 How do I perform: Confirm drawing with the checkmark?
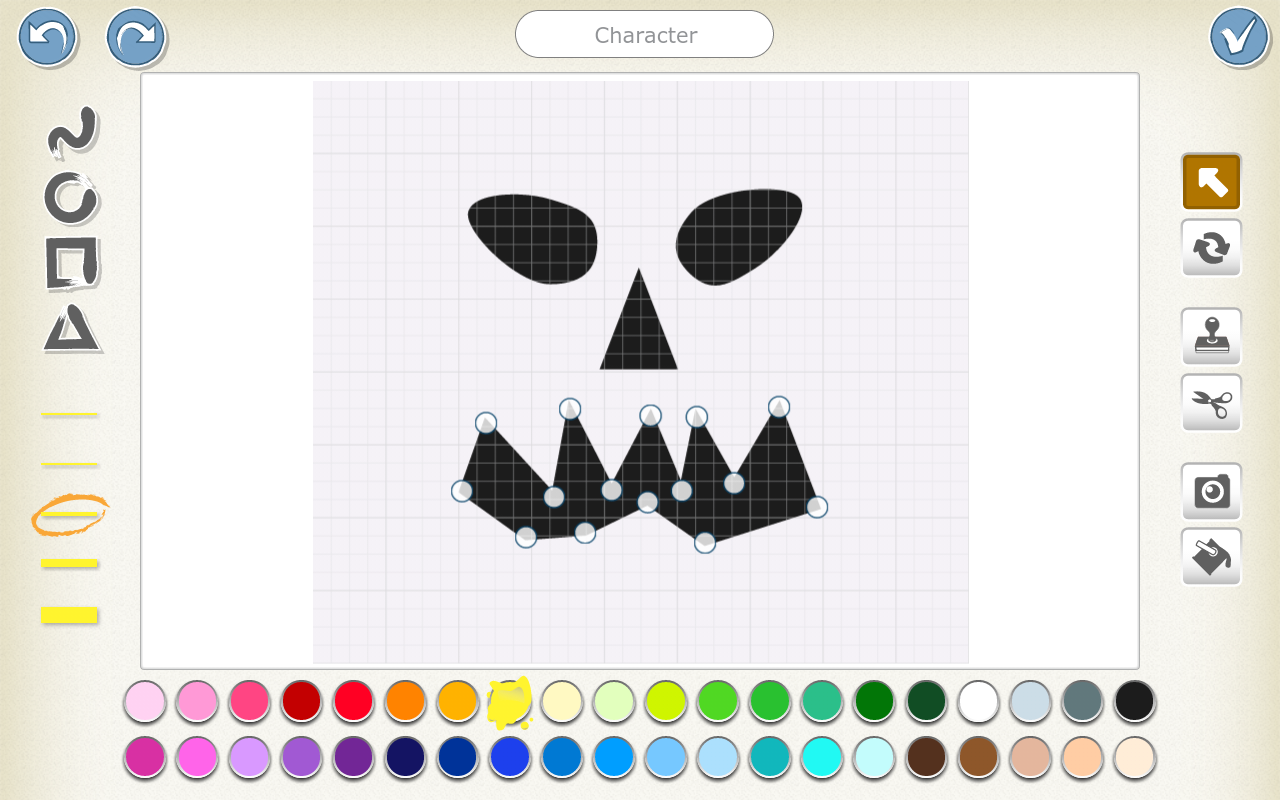click(1237, 37)
